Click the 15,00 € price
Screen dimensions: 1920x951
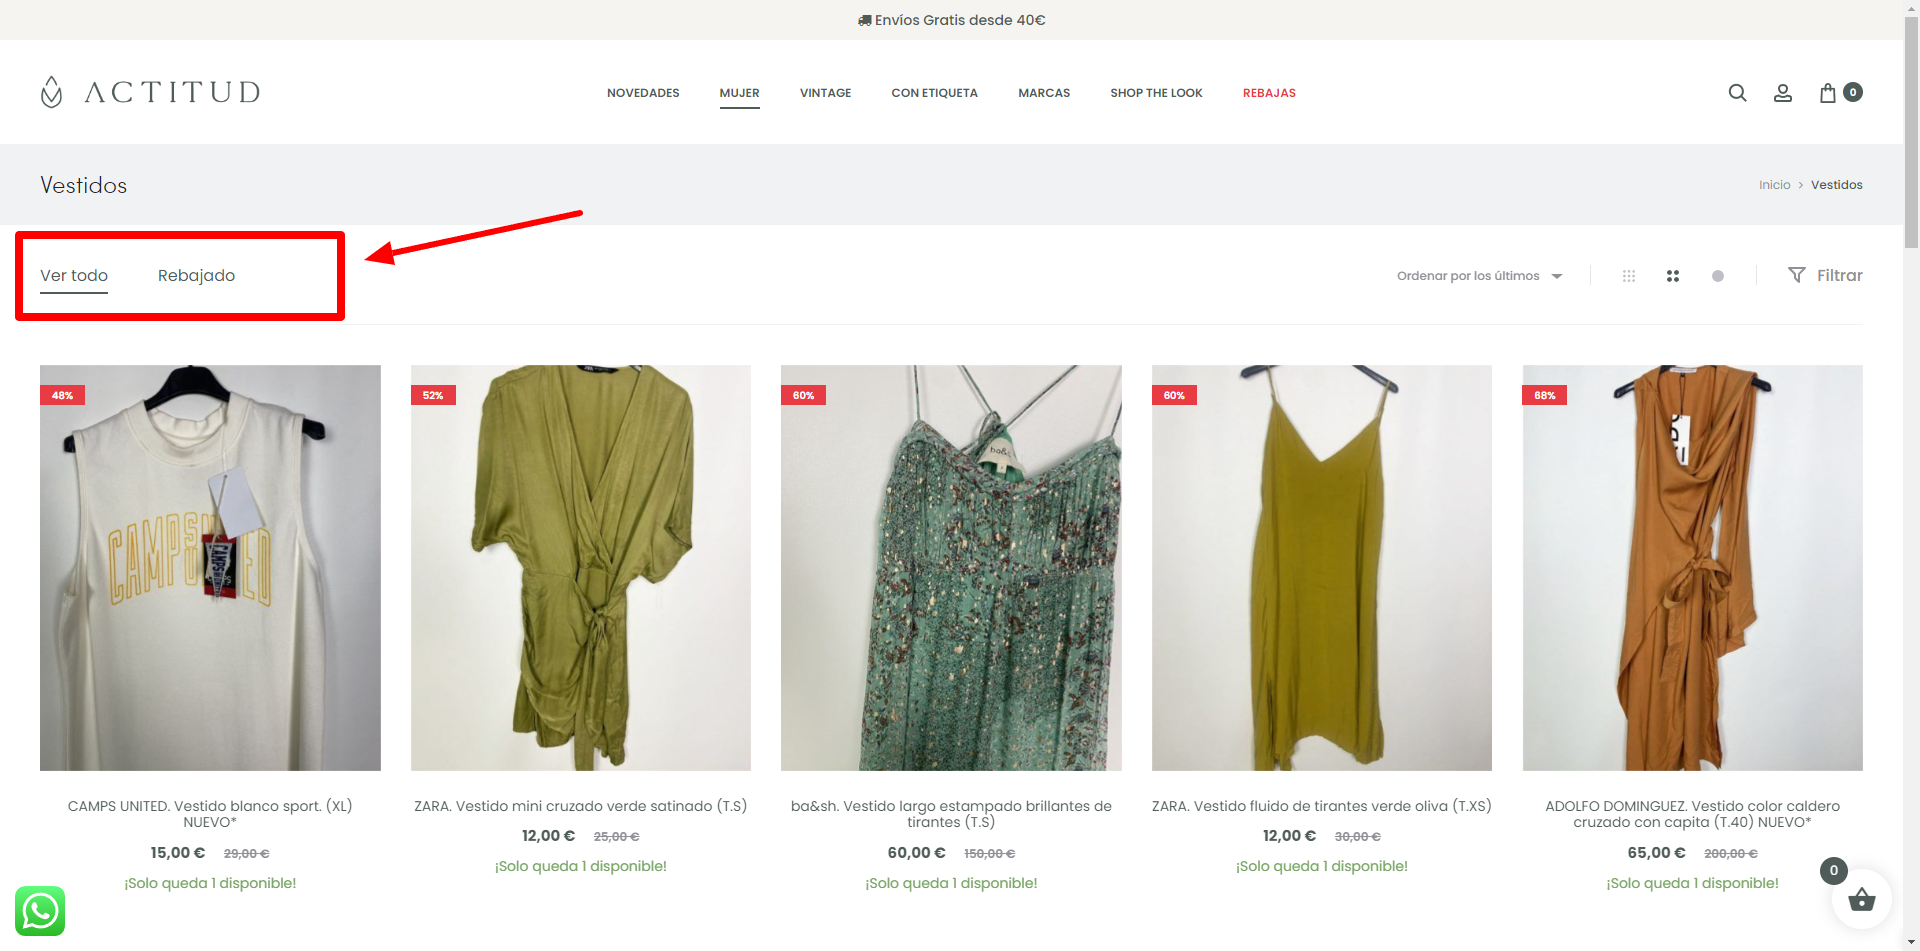(178, 853)
